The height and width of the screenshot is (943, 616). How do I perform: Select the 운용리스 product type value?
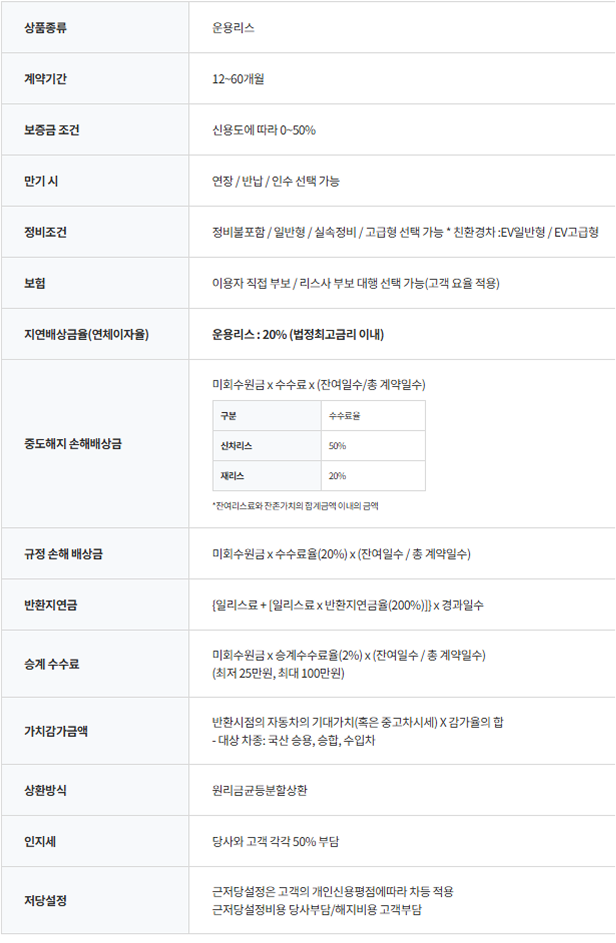click(x=233, y=27)
